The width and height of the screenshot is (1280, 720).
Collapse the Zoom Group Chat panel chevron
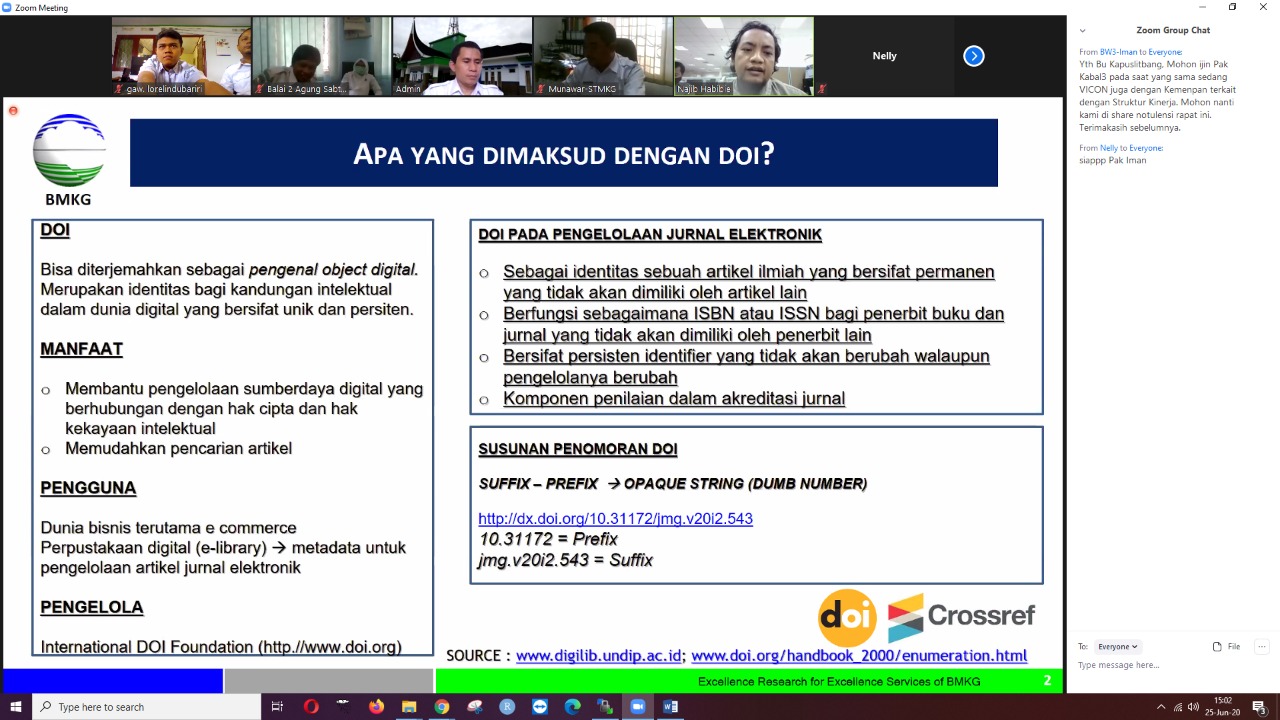coord(1082,31)
